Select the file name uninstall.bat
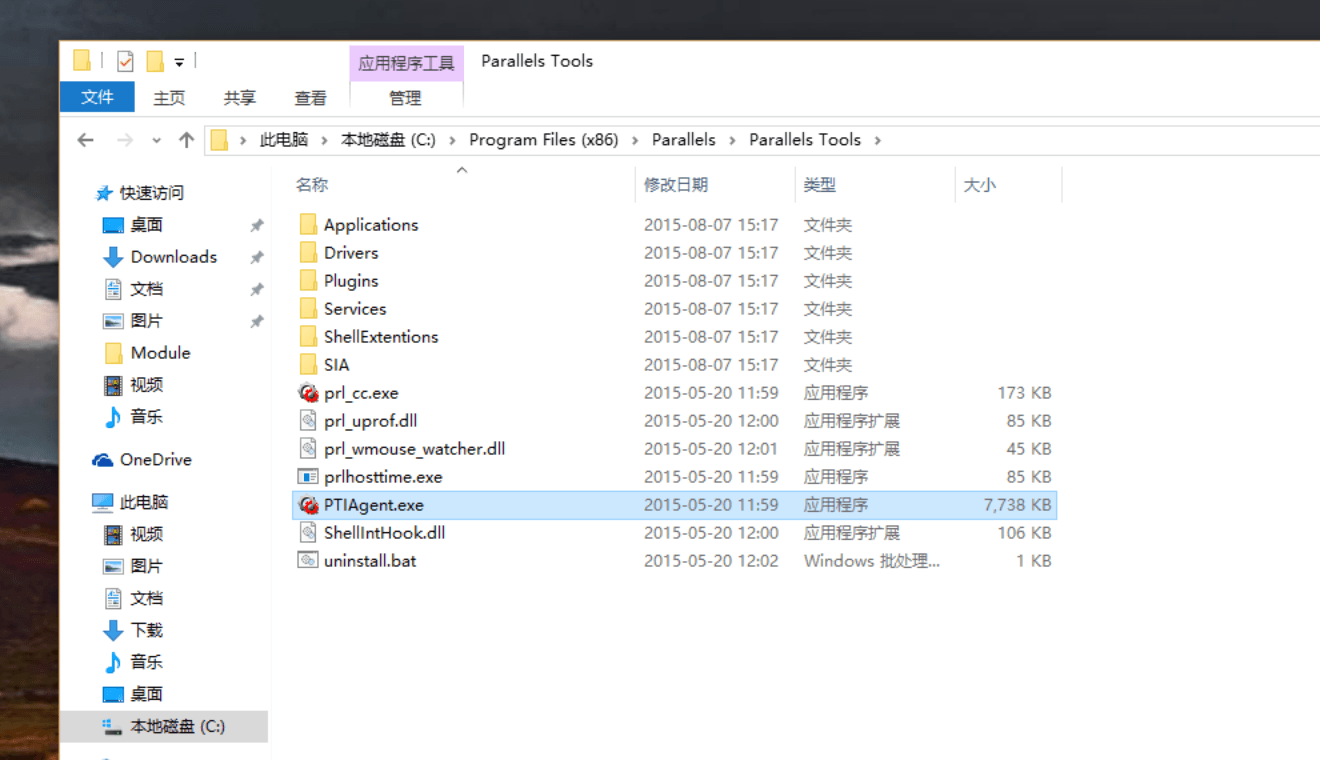Viewport: 1320px width, 760px height. pos(370,561)
